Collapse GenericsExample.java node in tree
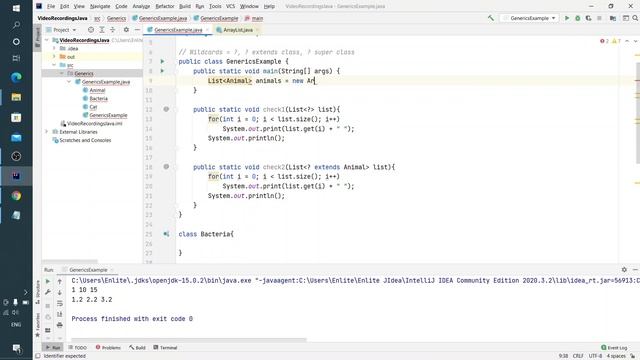The height and width of the screenshot is (360, 640). (x=69, y=82)
